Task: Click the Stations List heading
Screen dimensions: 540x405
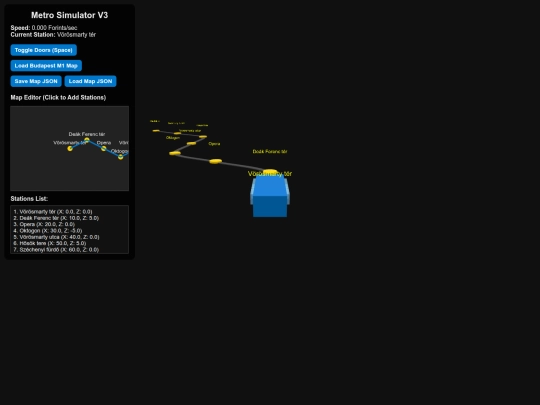Action: (29, 199)
